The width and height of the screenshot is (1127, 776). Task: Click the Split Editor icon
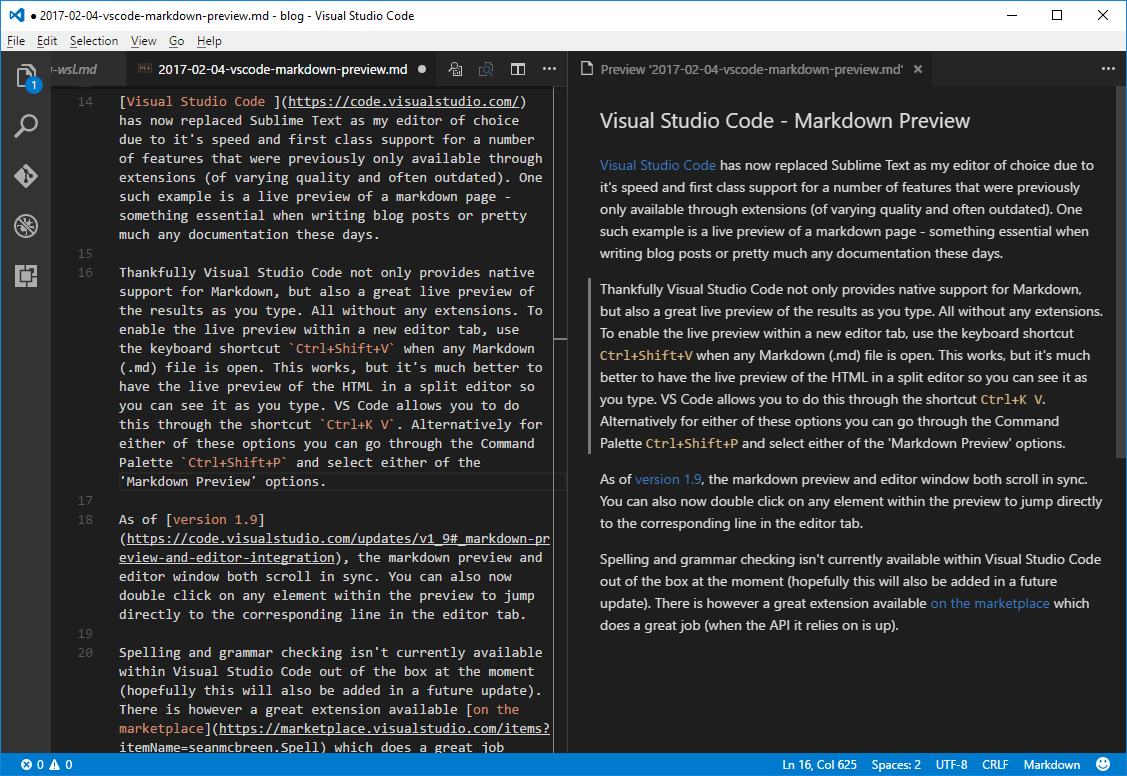tap(518, 69)
